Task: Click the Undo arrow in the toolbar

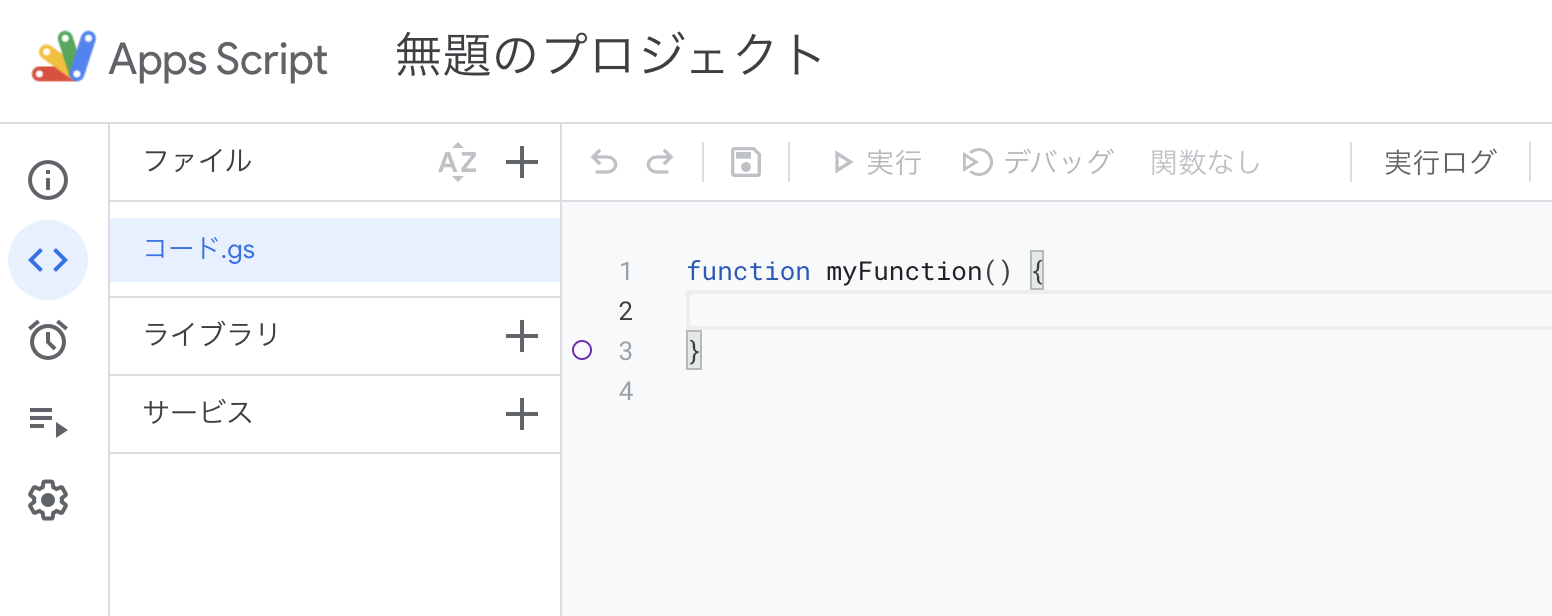Action: (x=604, y=162)
